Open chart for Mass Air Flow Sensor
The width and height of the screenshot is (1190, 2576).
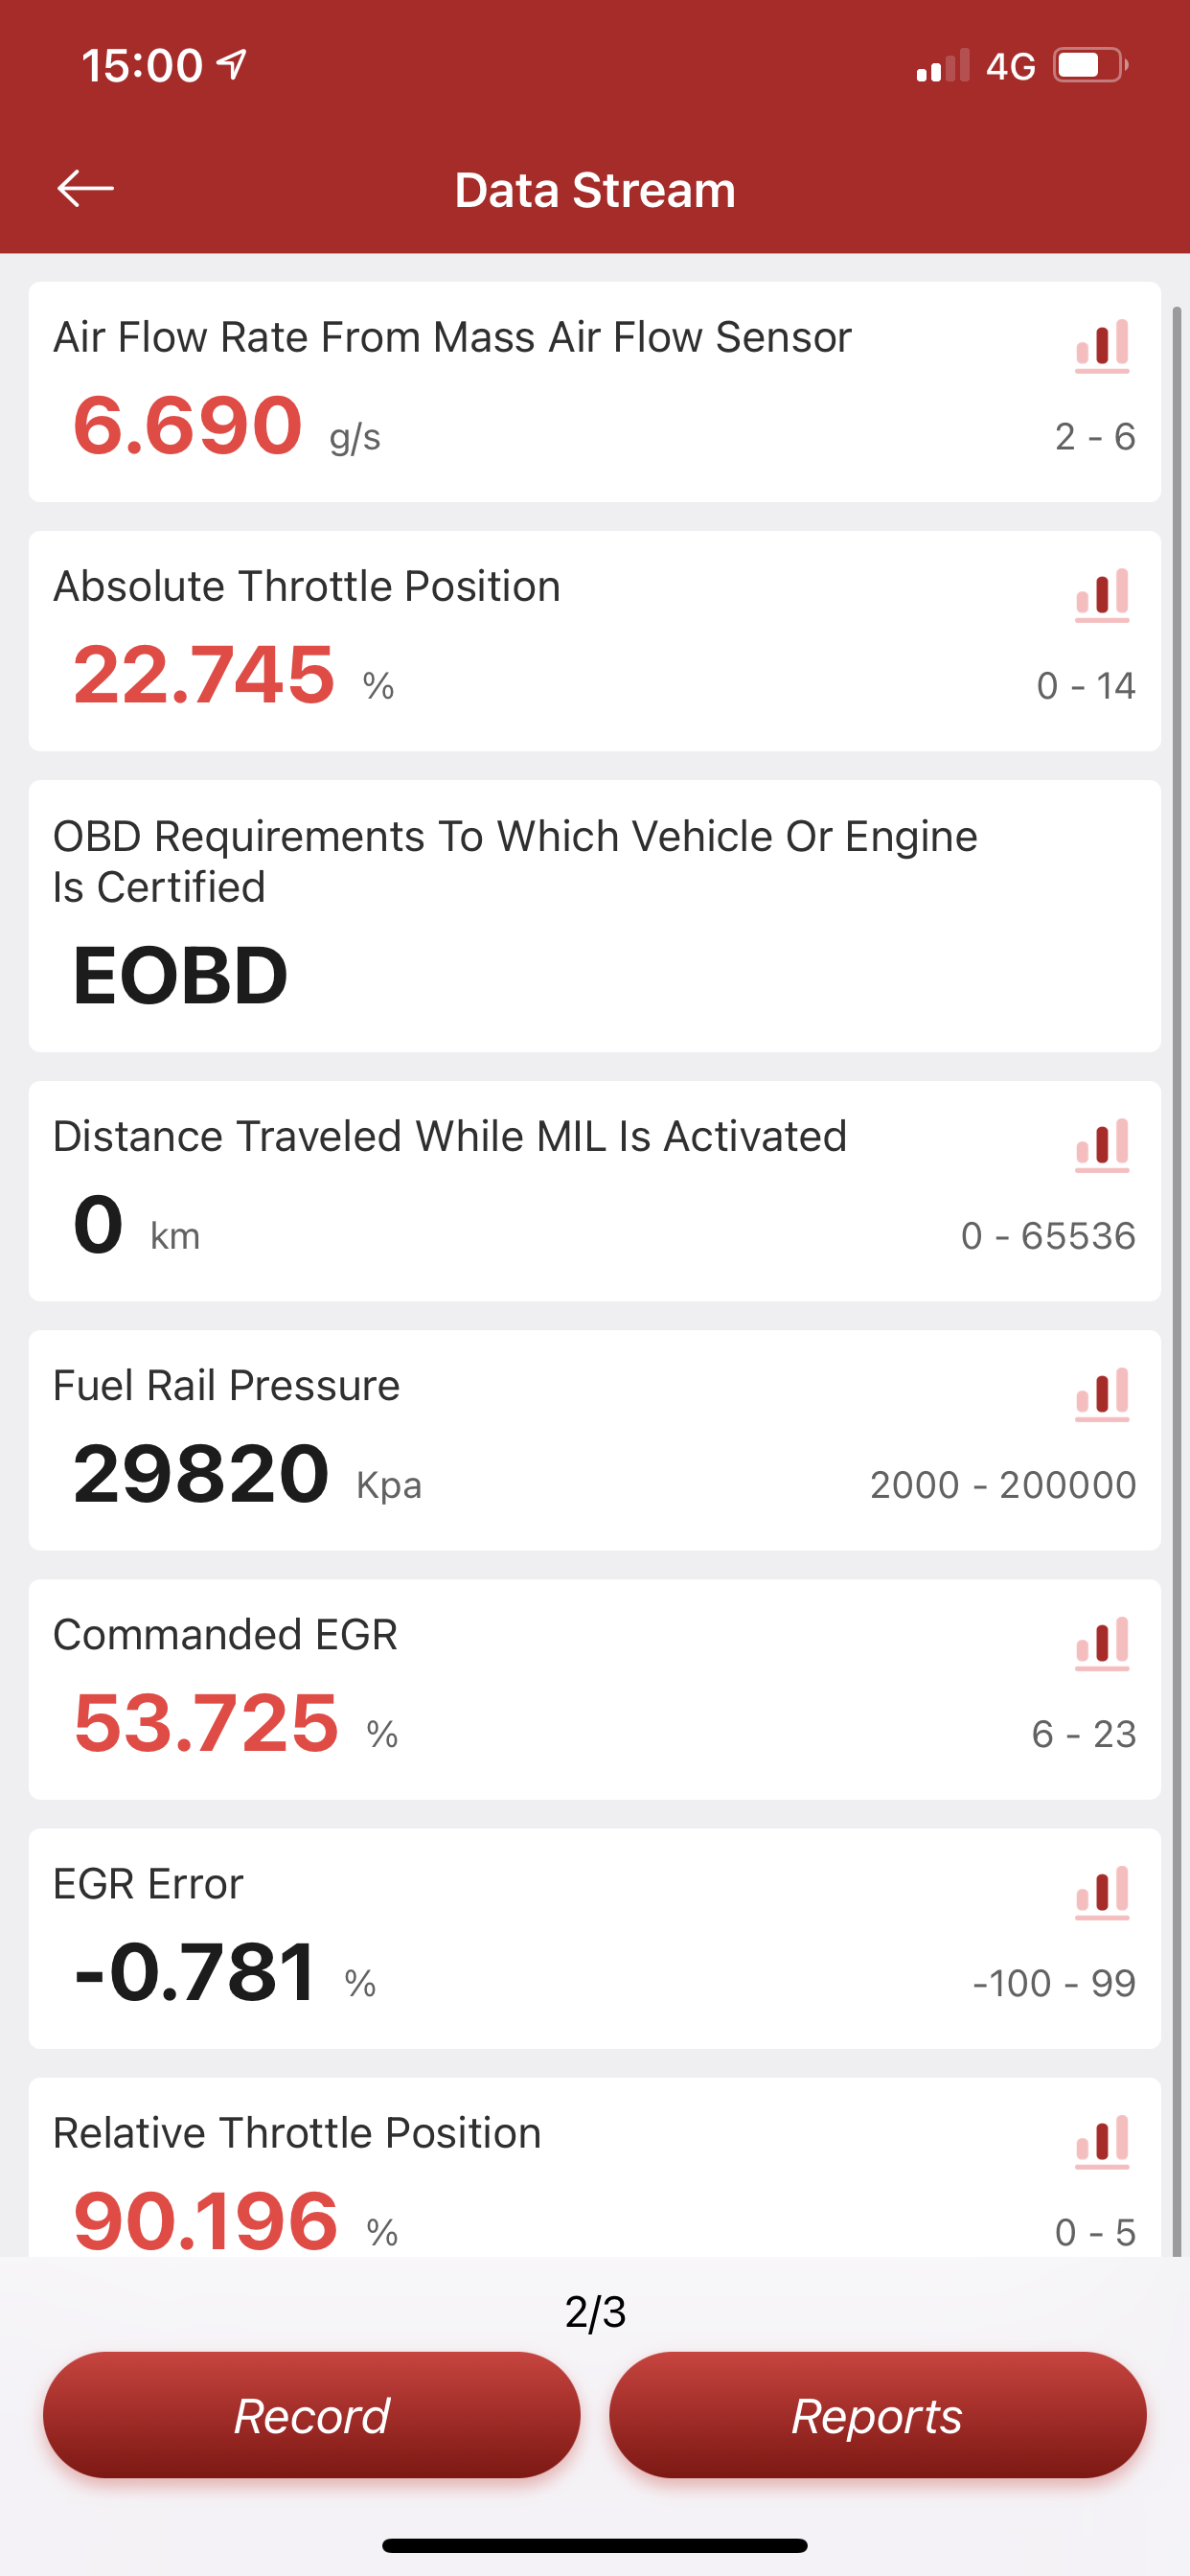coord(1102,346)
